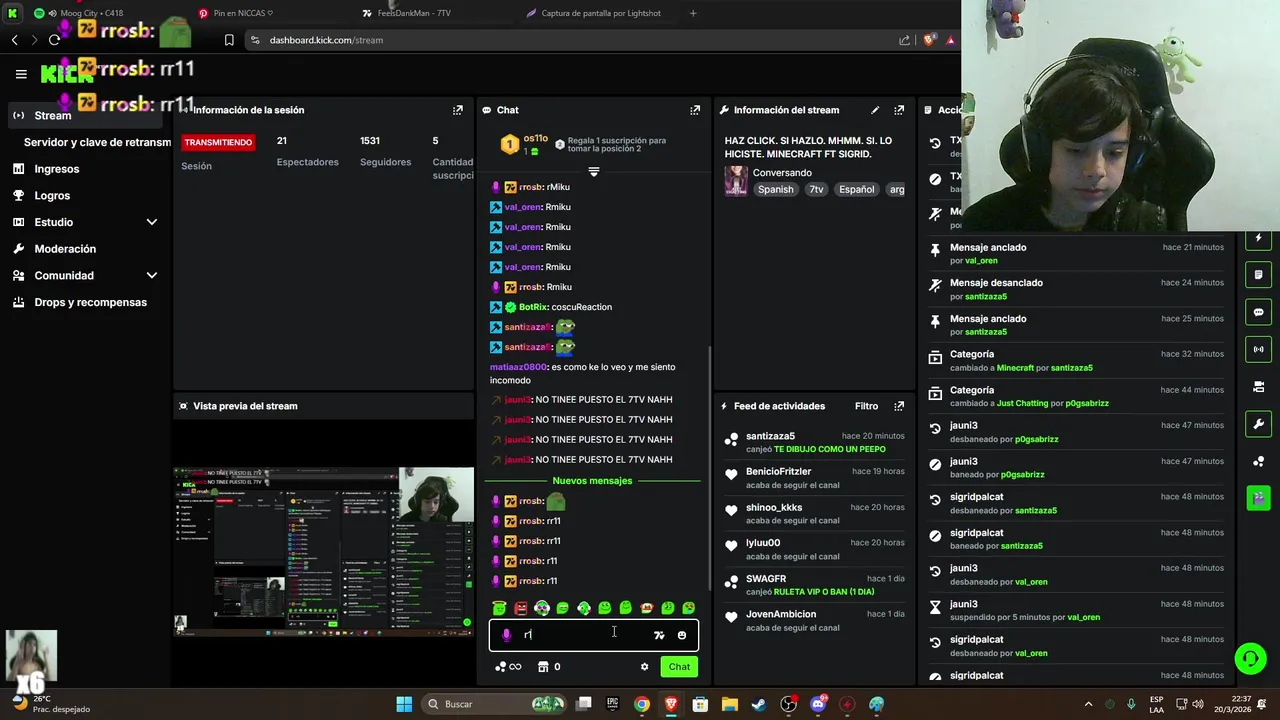Click the Spanish stream tag
Image resolution: width=1280 pixels, height=720 pixels.
(775, 189)
